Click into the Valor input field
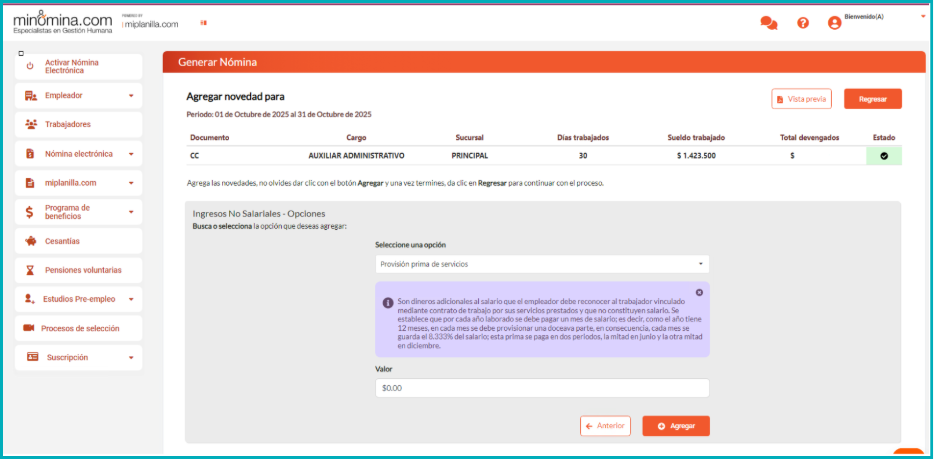This screenshot has width=936, height=459. (541, 388)
